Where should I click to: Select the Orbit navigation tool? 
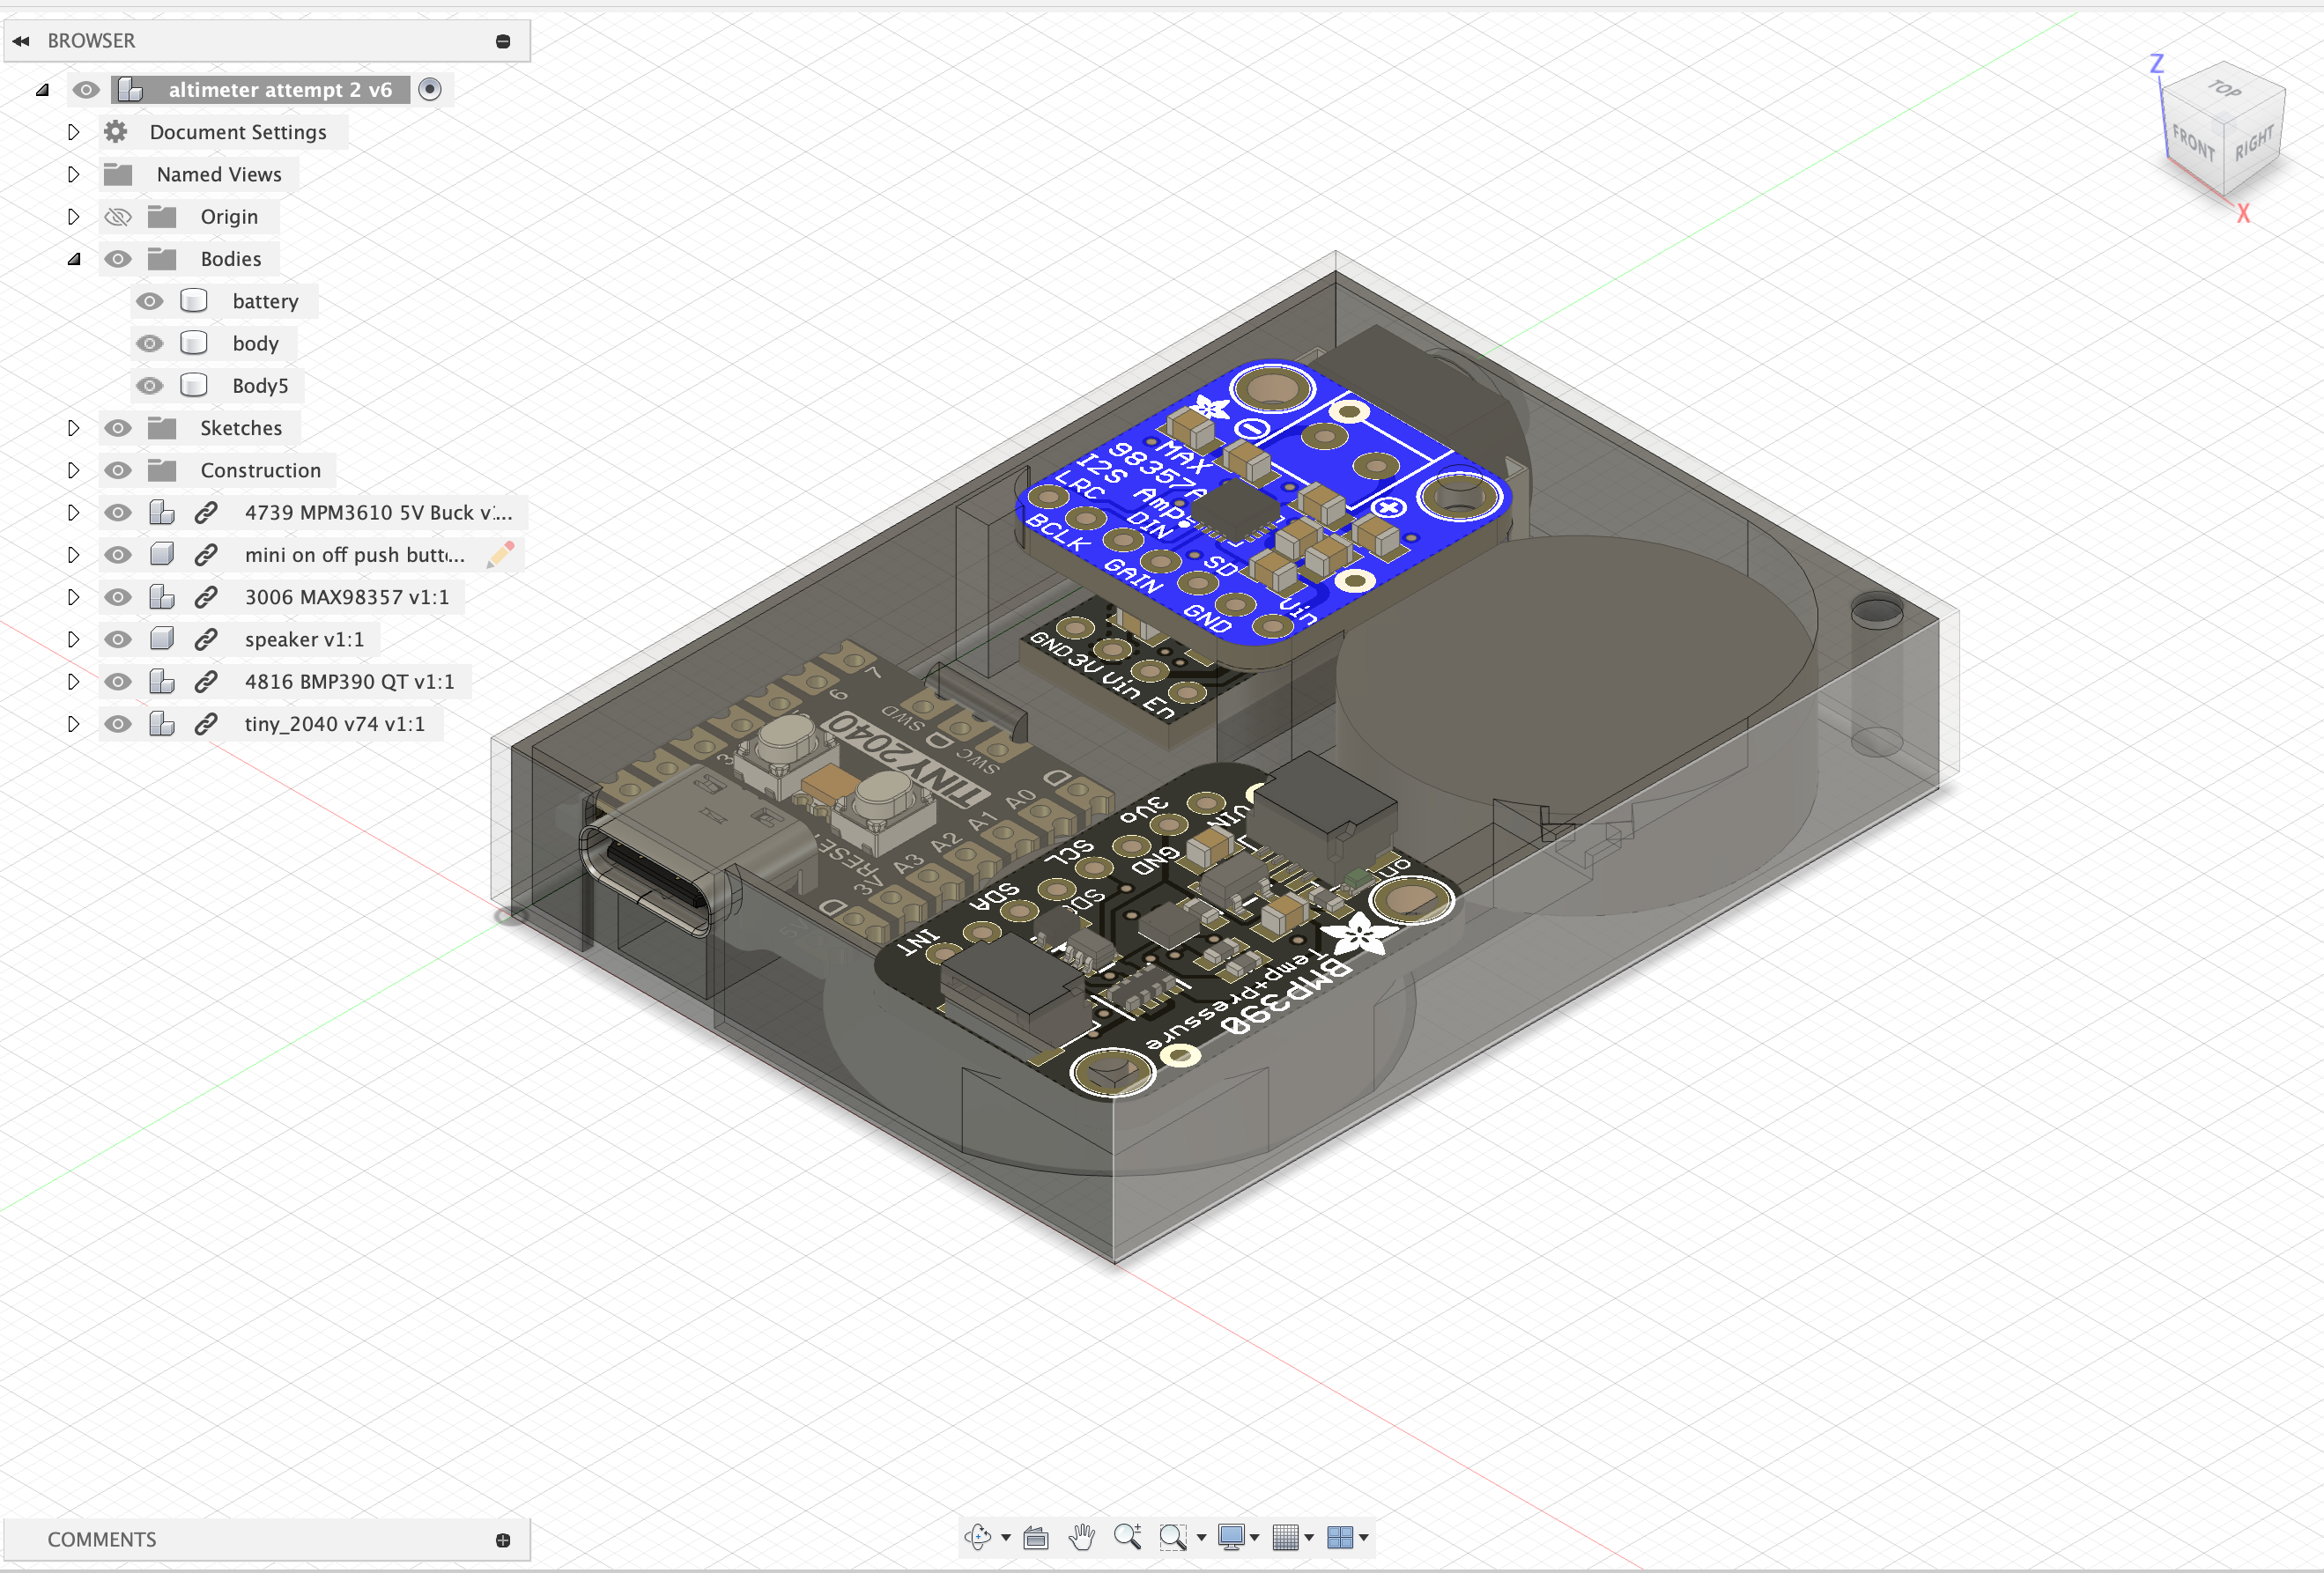pyautogui.click(x=978, y=1537)
